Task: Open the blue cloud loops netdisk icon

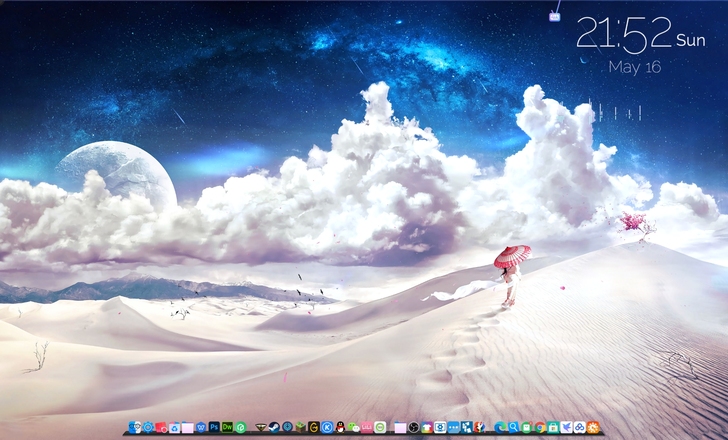Action: [579, 427]
